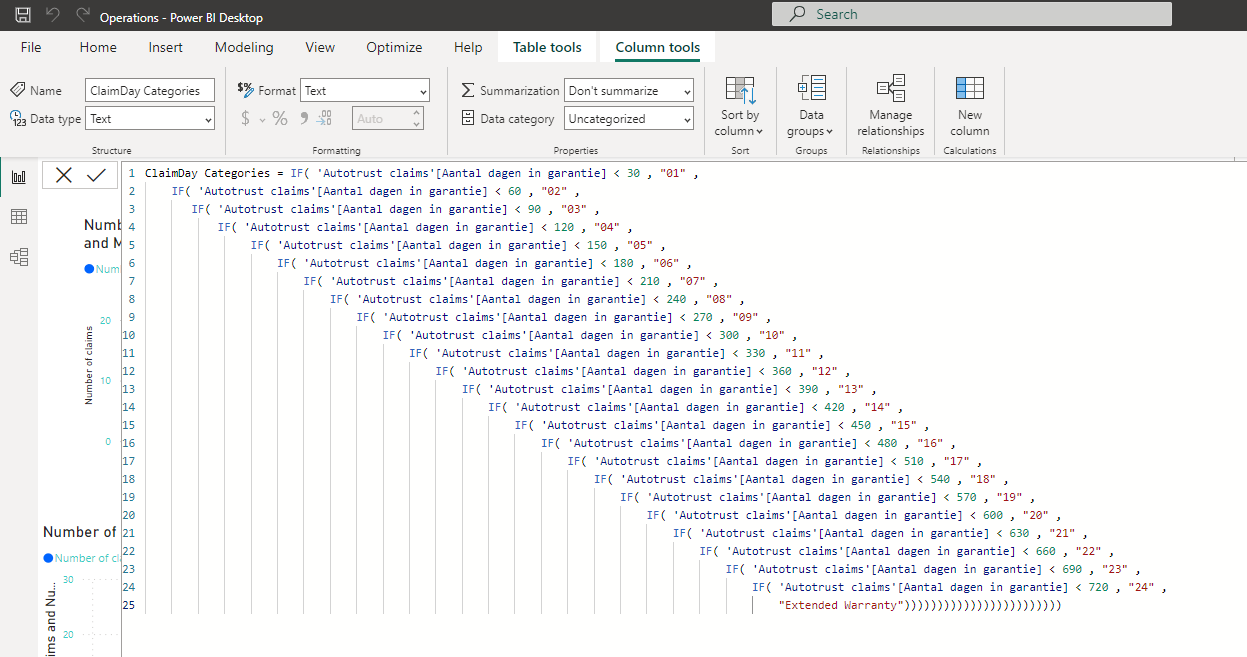Click the Name field ClaimDay Categories
The width and height of the screenshot is (1247, 657).
coord(150,90)
